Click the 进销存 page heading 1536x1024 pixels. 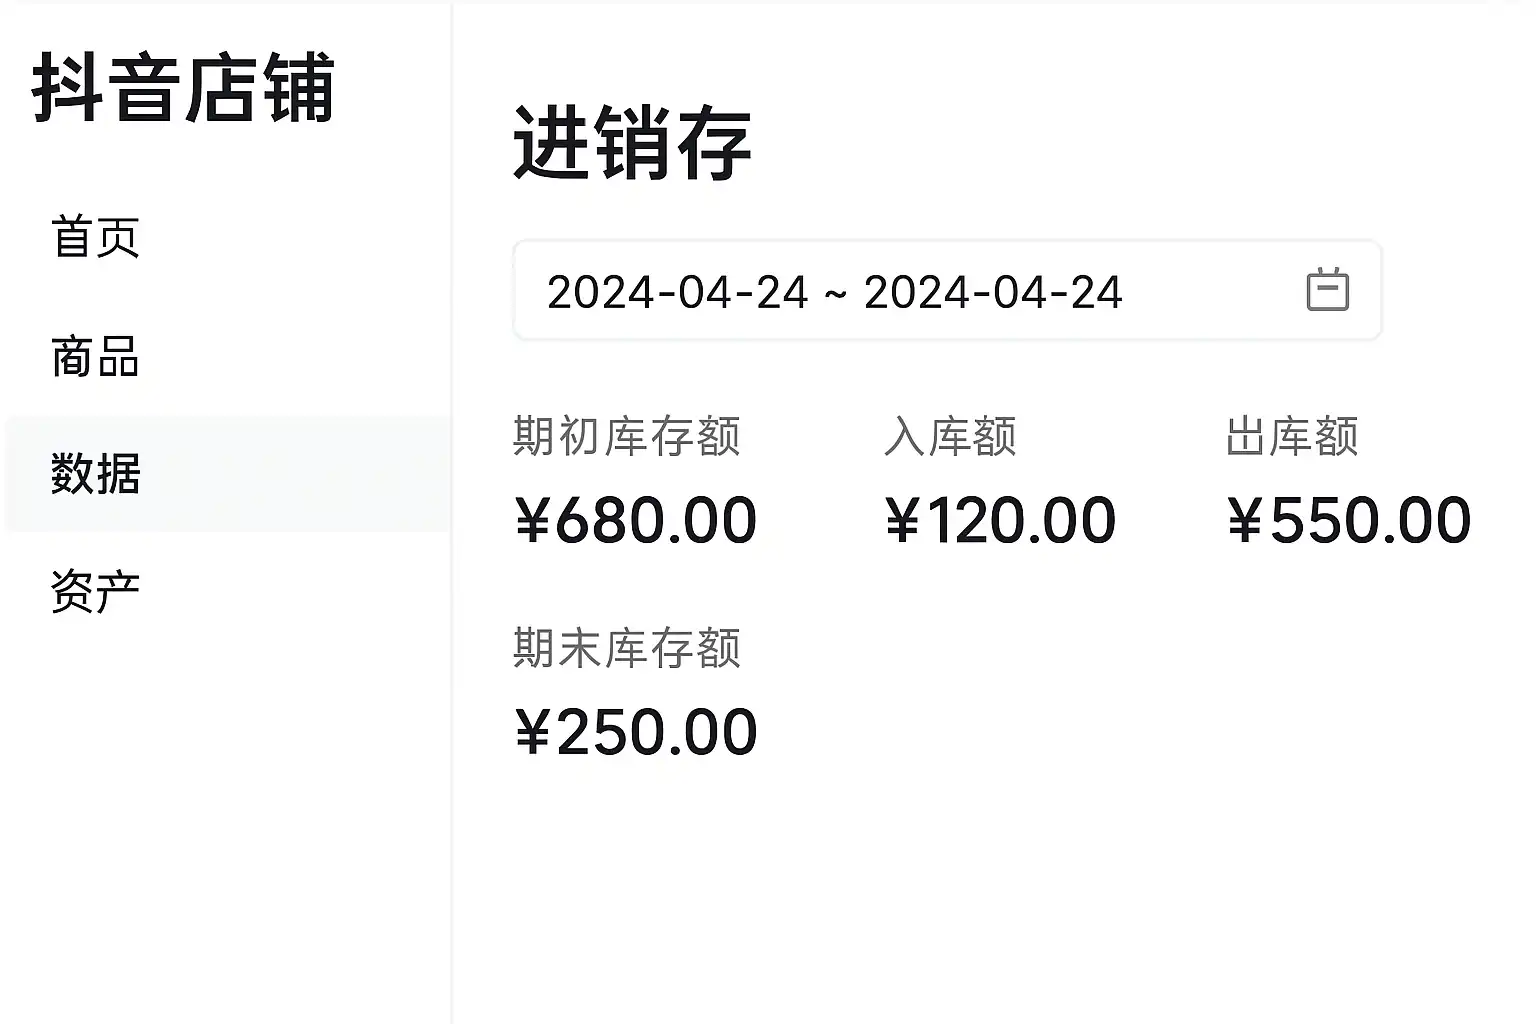[631, 145]
